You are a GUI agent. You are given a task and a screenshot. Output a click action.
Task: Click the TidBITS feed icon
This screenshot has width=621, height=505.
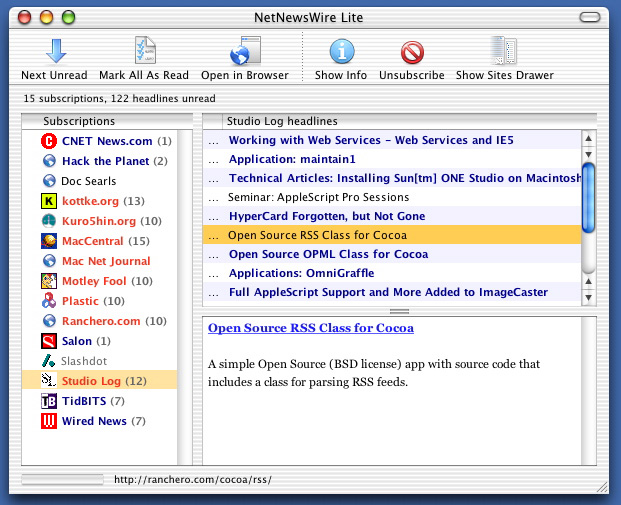click(x=49, y=401)
